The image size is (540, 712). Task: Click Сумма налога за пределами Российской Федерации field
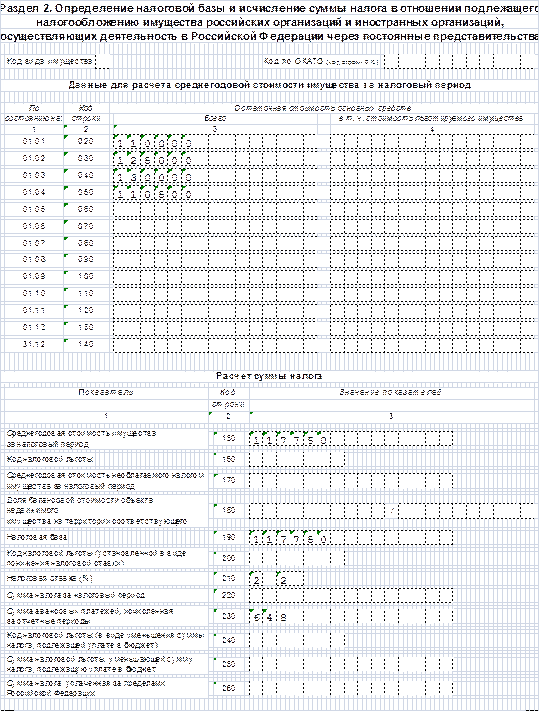(x=351, y=688)
